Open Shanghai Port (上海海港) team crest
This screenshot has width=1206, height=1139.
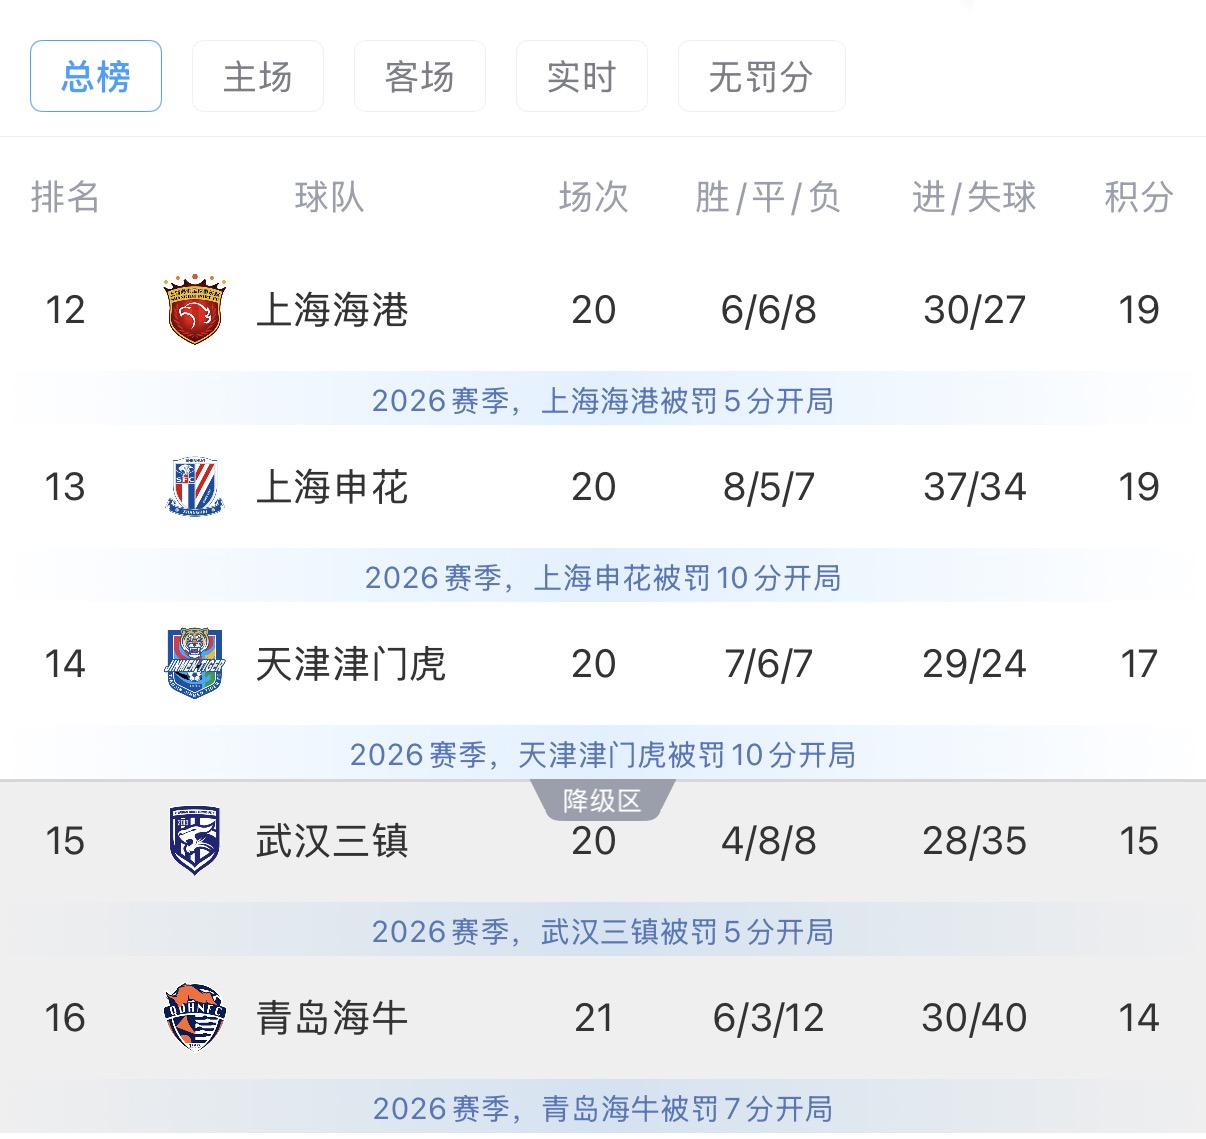click(x=195, y=310)
